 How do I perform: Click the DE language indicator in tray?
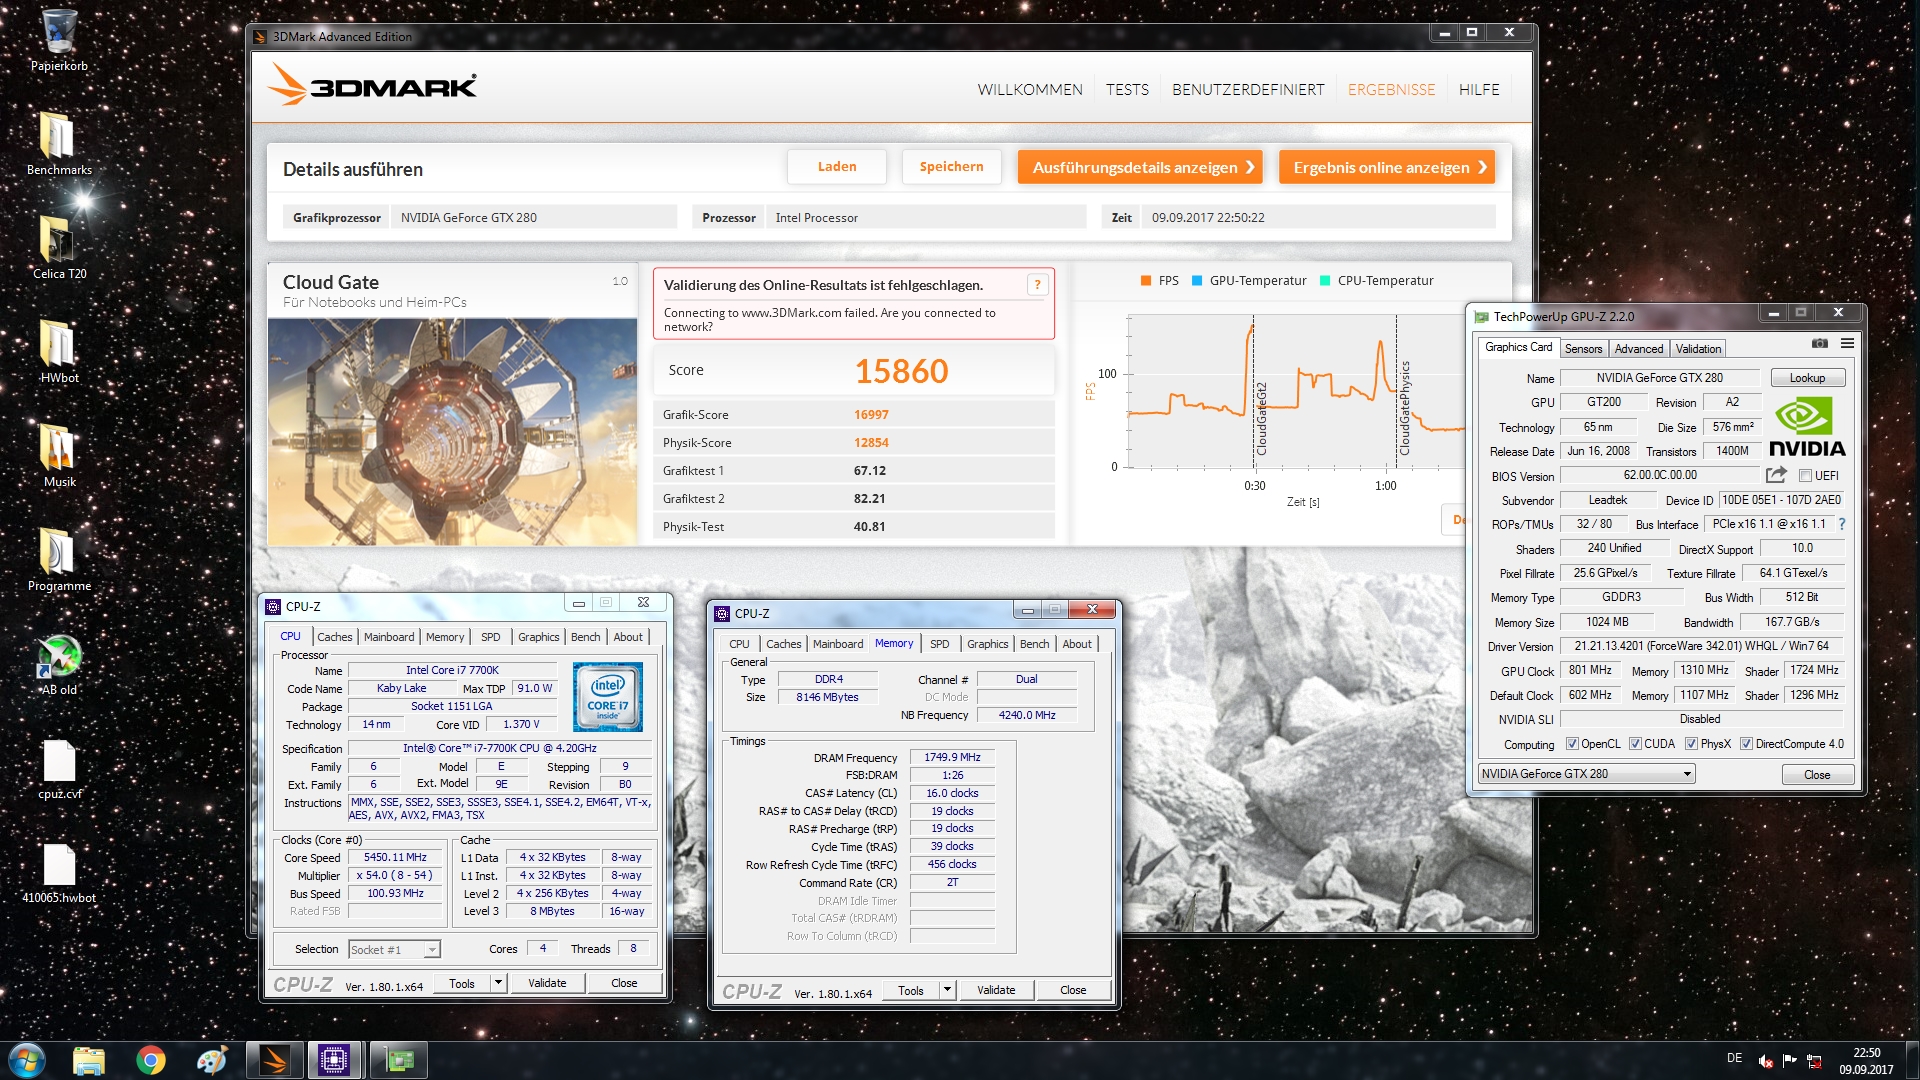coord(1734,1058)
